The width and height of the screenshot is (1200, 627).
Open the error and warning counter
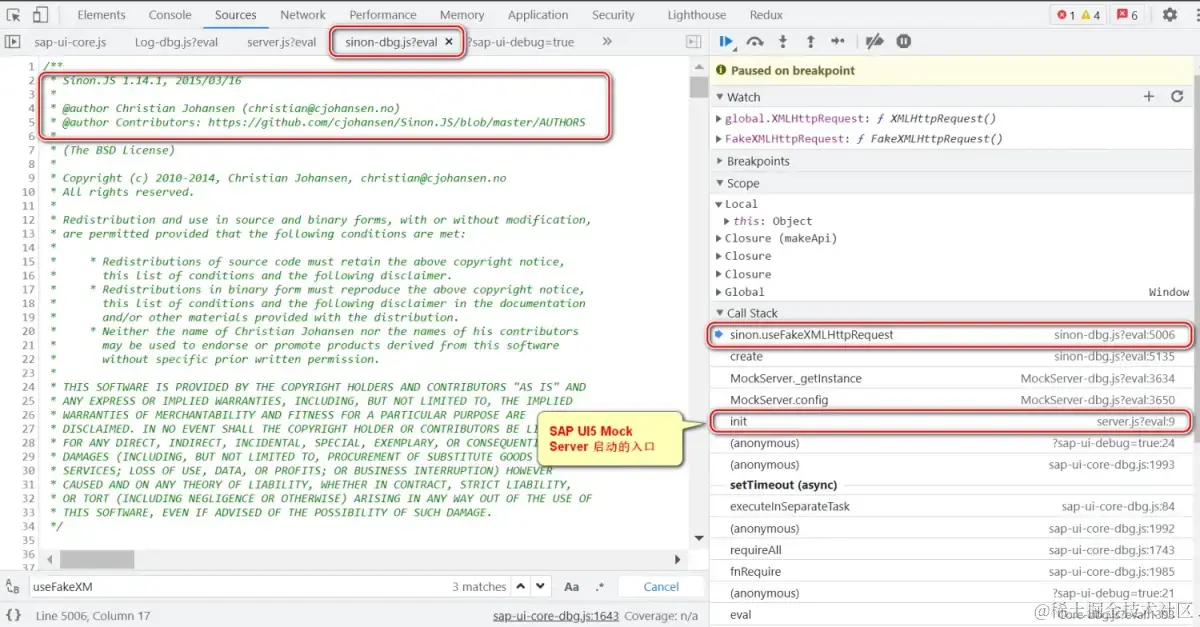(x=1080, y=15)
